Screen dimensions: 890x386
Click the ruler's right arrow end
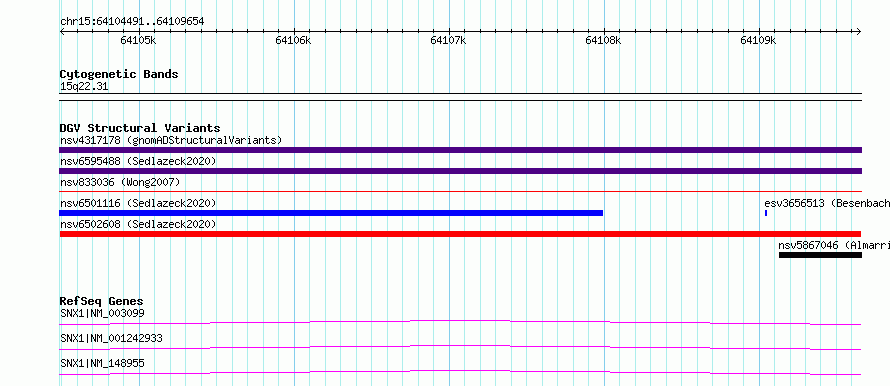[858, 32]
